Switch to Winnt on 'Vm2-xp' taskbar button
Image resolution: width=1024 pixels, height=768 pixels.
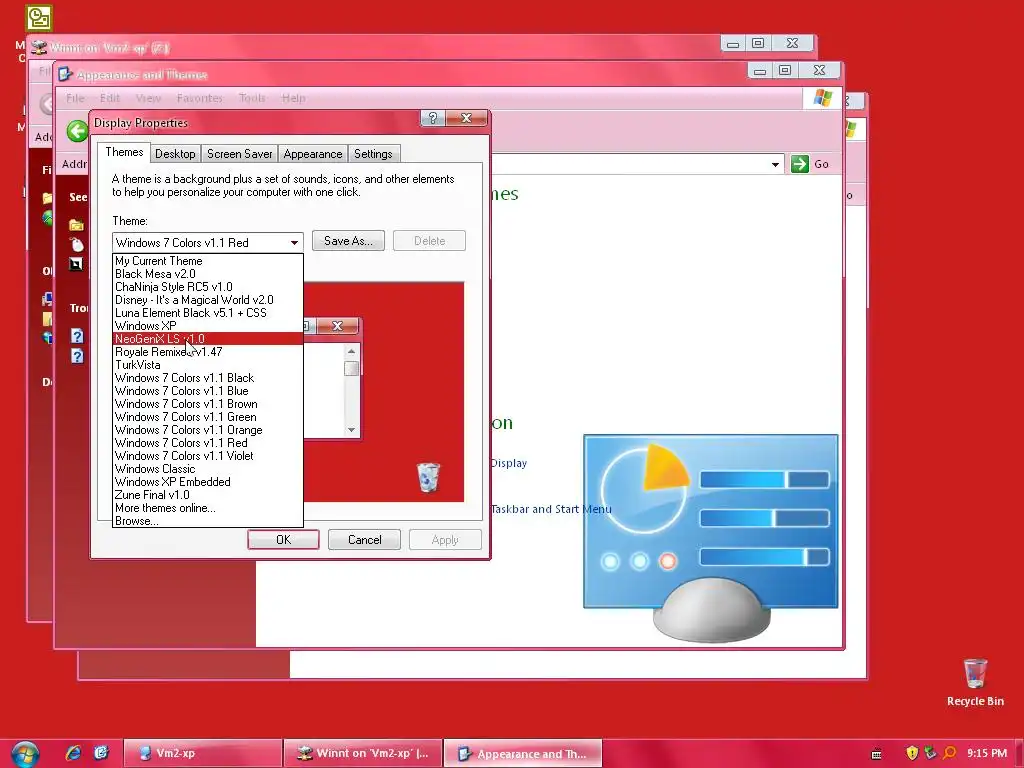click(363, 754)
